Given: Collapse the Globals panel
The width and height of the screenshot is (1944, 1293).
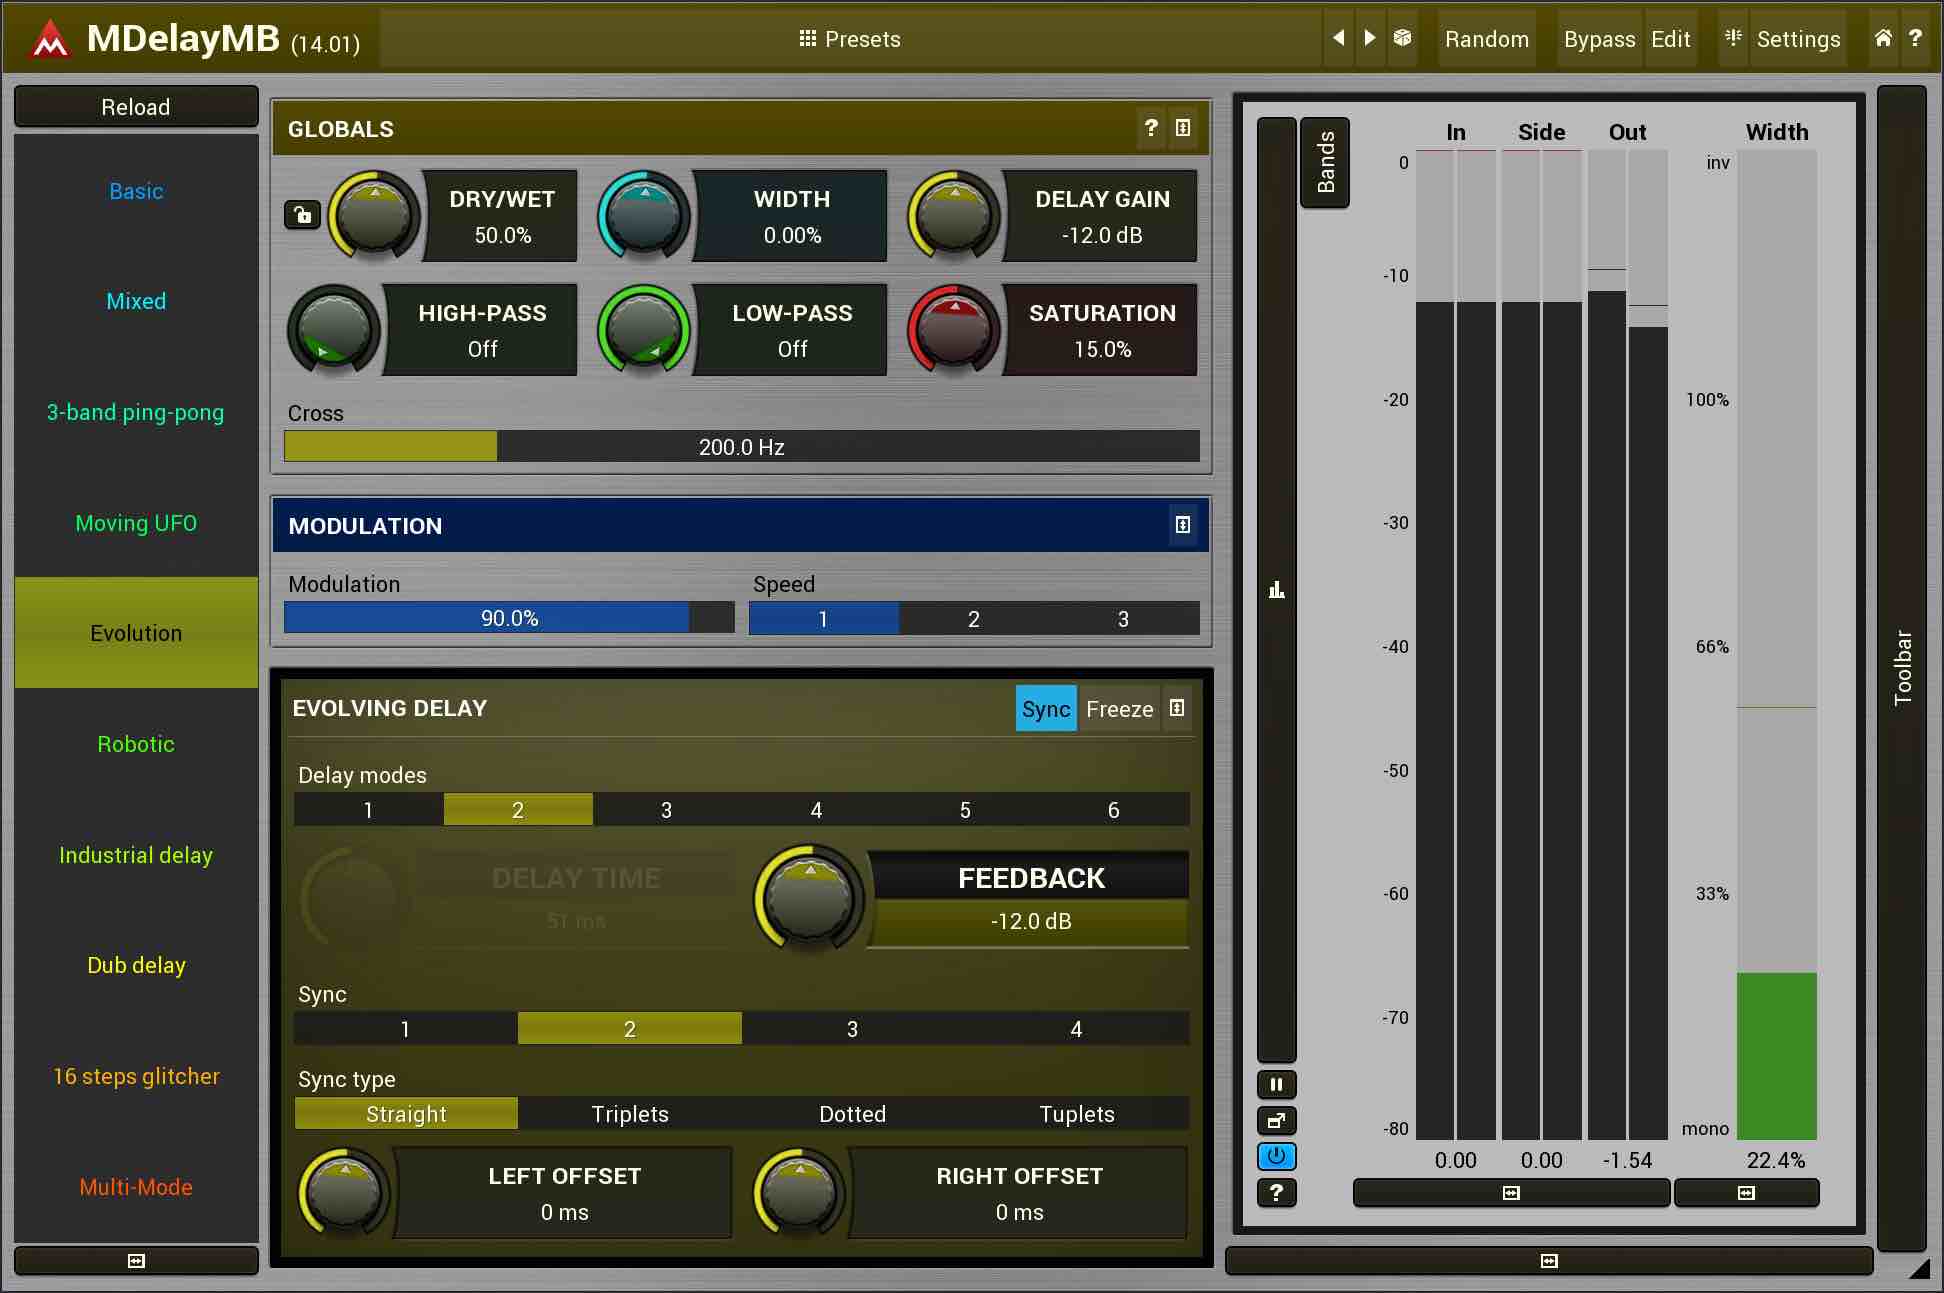Looking at the screenshot, I should 1183,128.
